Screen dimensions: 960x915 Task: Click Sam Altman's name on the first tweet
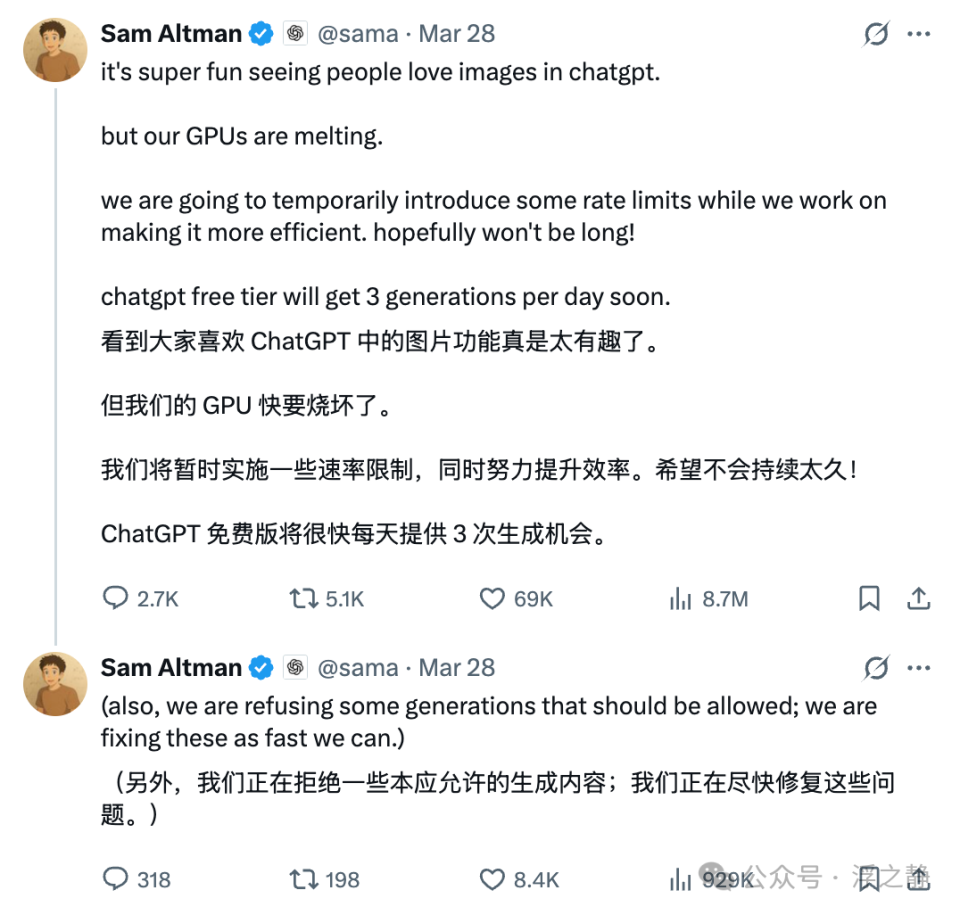click(x=170, y=32)
